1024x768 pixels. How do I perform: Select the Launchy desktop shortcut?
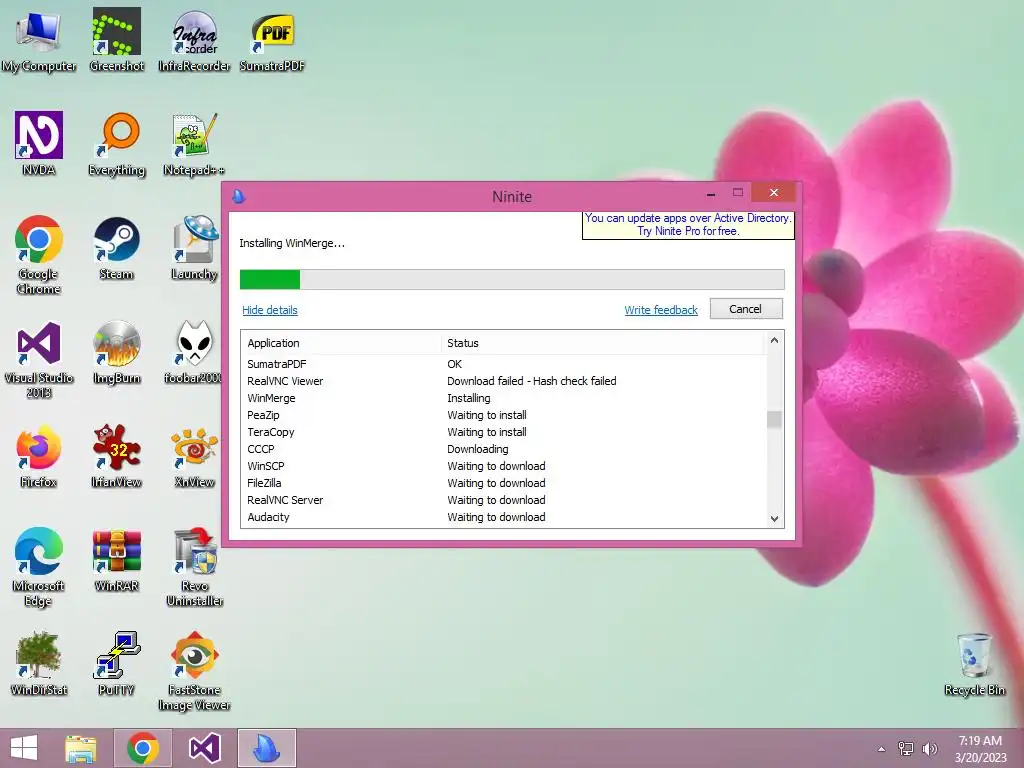click(195, 248)
